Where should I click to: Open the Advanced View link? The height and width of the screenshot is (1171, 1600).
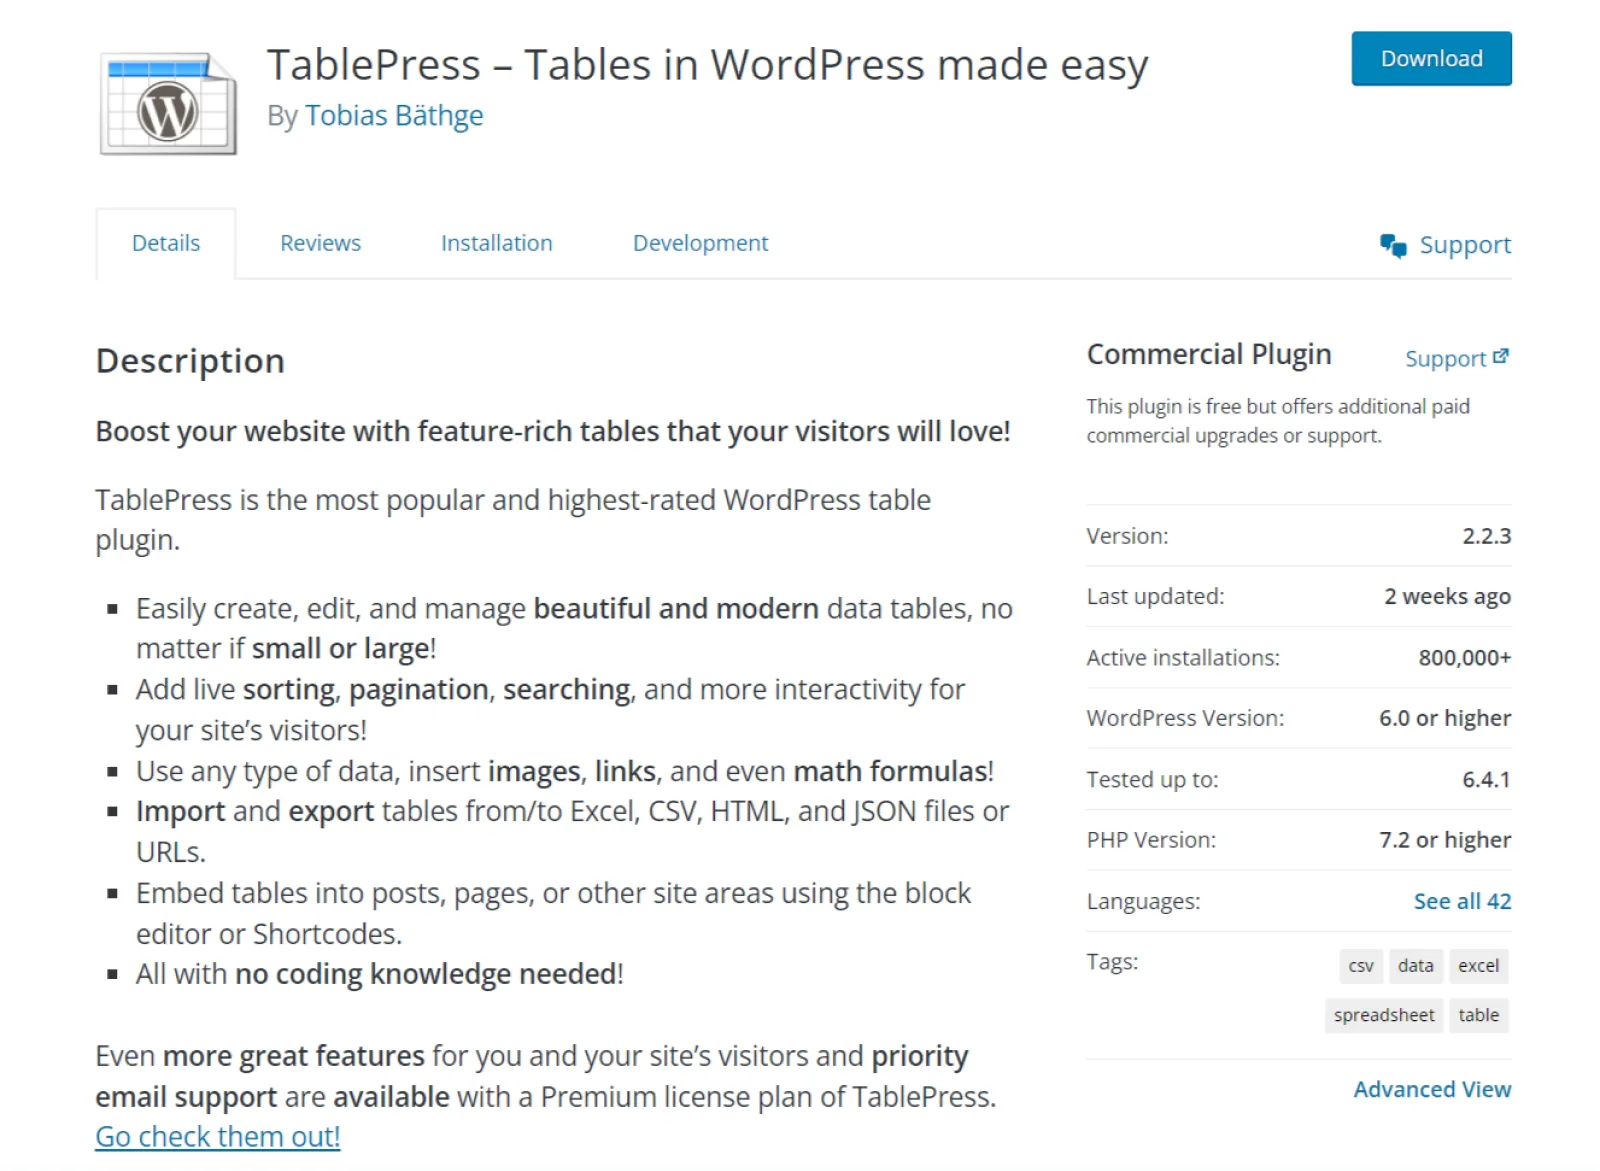pos(1431,1089)
